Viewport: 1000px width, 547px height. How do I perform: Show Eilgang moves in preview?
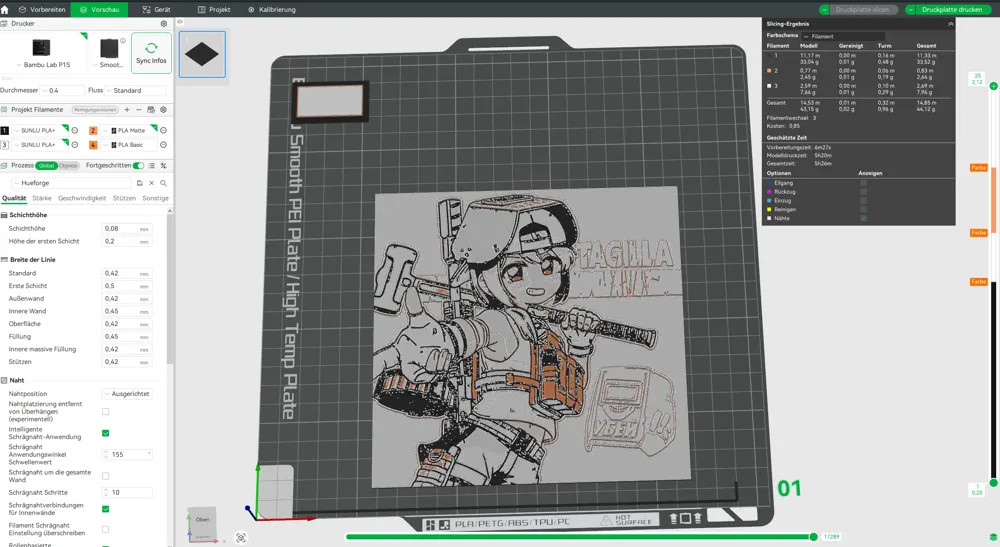point(864,183)
